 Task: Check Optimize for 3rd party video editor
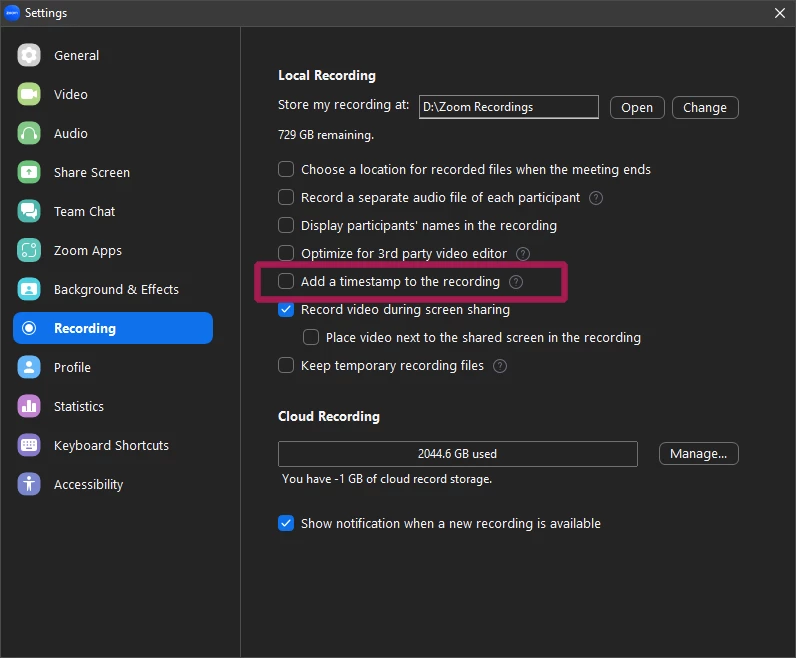pyautogui.click(x=286, y=253)
